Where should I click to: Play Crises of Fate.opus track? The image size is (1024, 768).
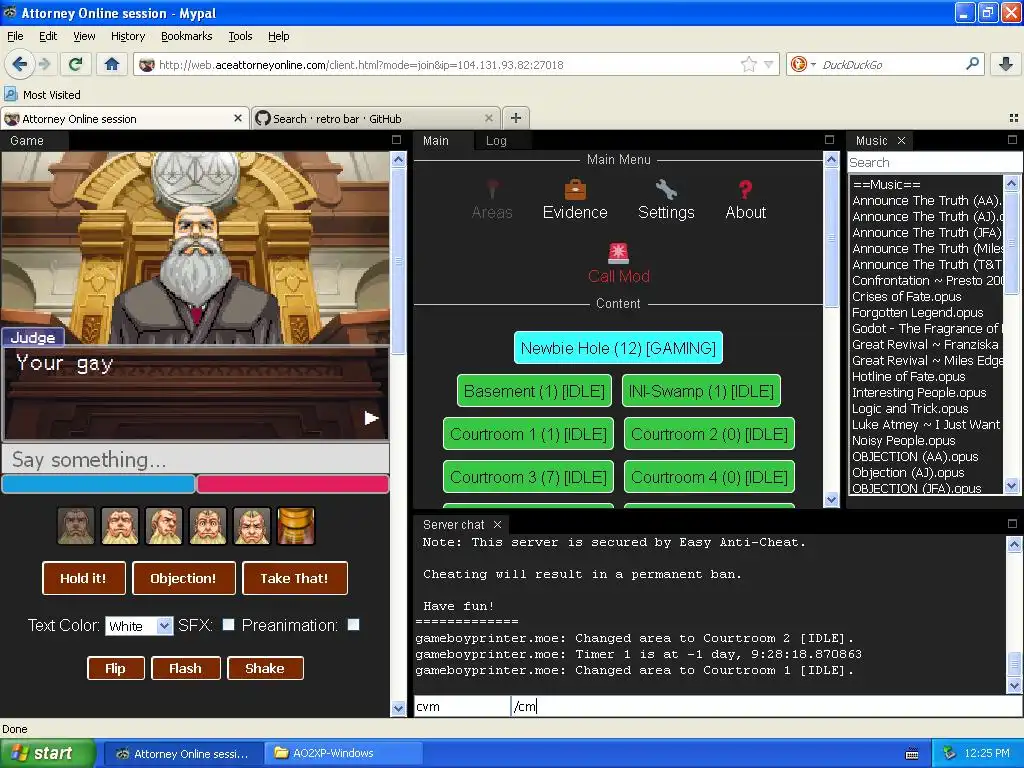pos(906,296)
